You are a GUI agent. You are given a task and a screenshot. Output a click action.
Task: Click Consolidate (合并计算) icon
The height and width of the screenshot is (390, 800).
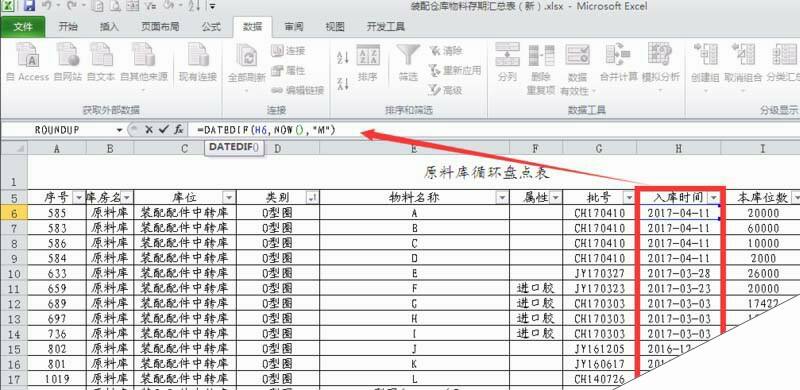click(x=618, y=63)
